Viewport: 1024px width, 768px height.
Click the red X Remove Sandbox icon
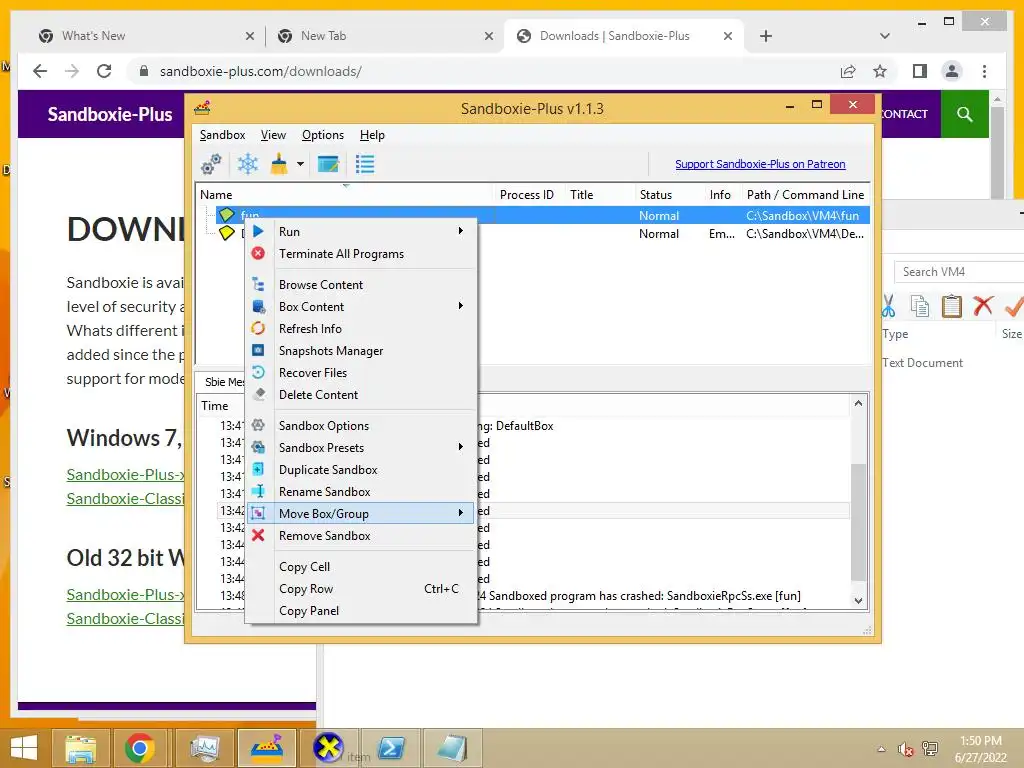(x=259, y=536)
